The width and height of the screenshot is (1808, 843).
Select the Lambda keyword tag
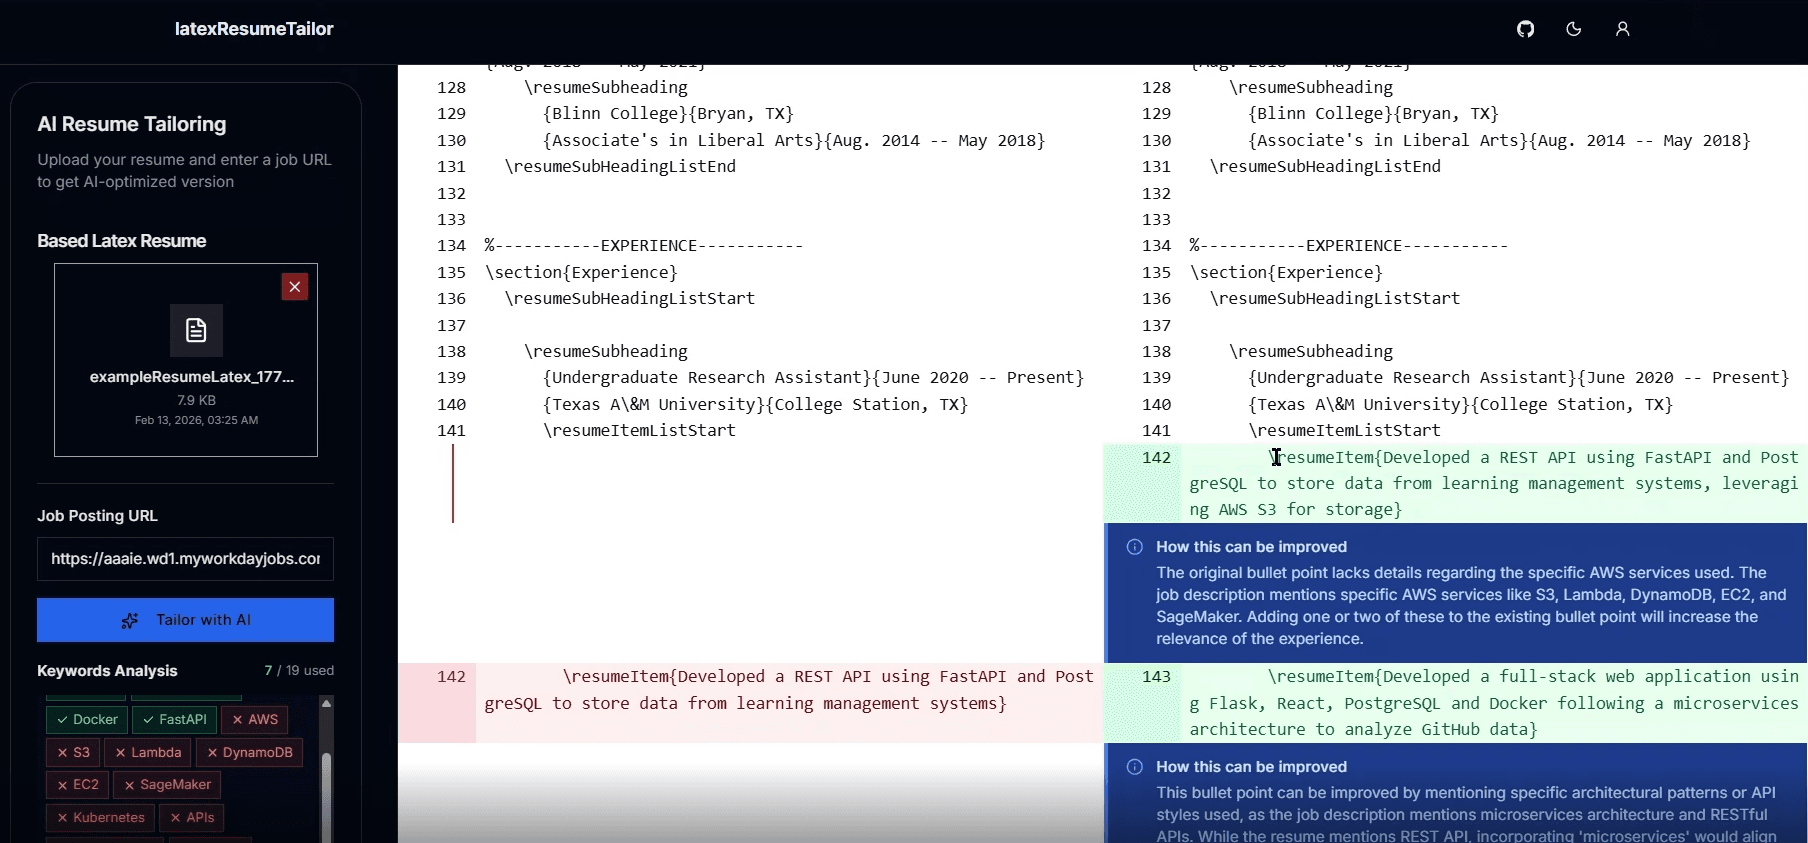pos(147,752)
